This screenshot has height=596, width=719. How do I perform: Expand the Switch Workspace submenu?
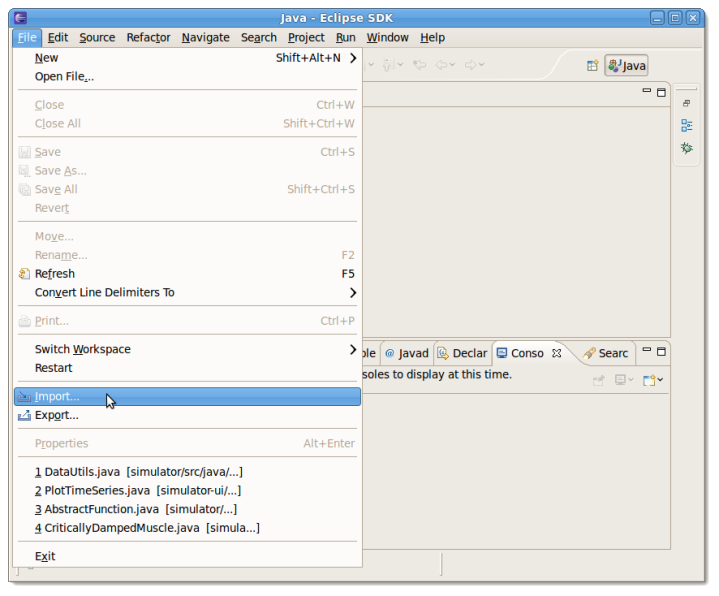[x=353, y=349]
